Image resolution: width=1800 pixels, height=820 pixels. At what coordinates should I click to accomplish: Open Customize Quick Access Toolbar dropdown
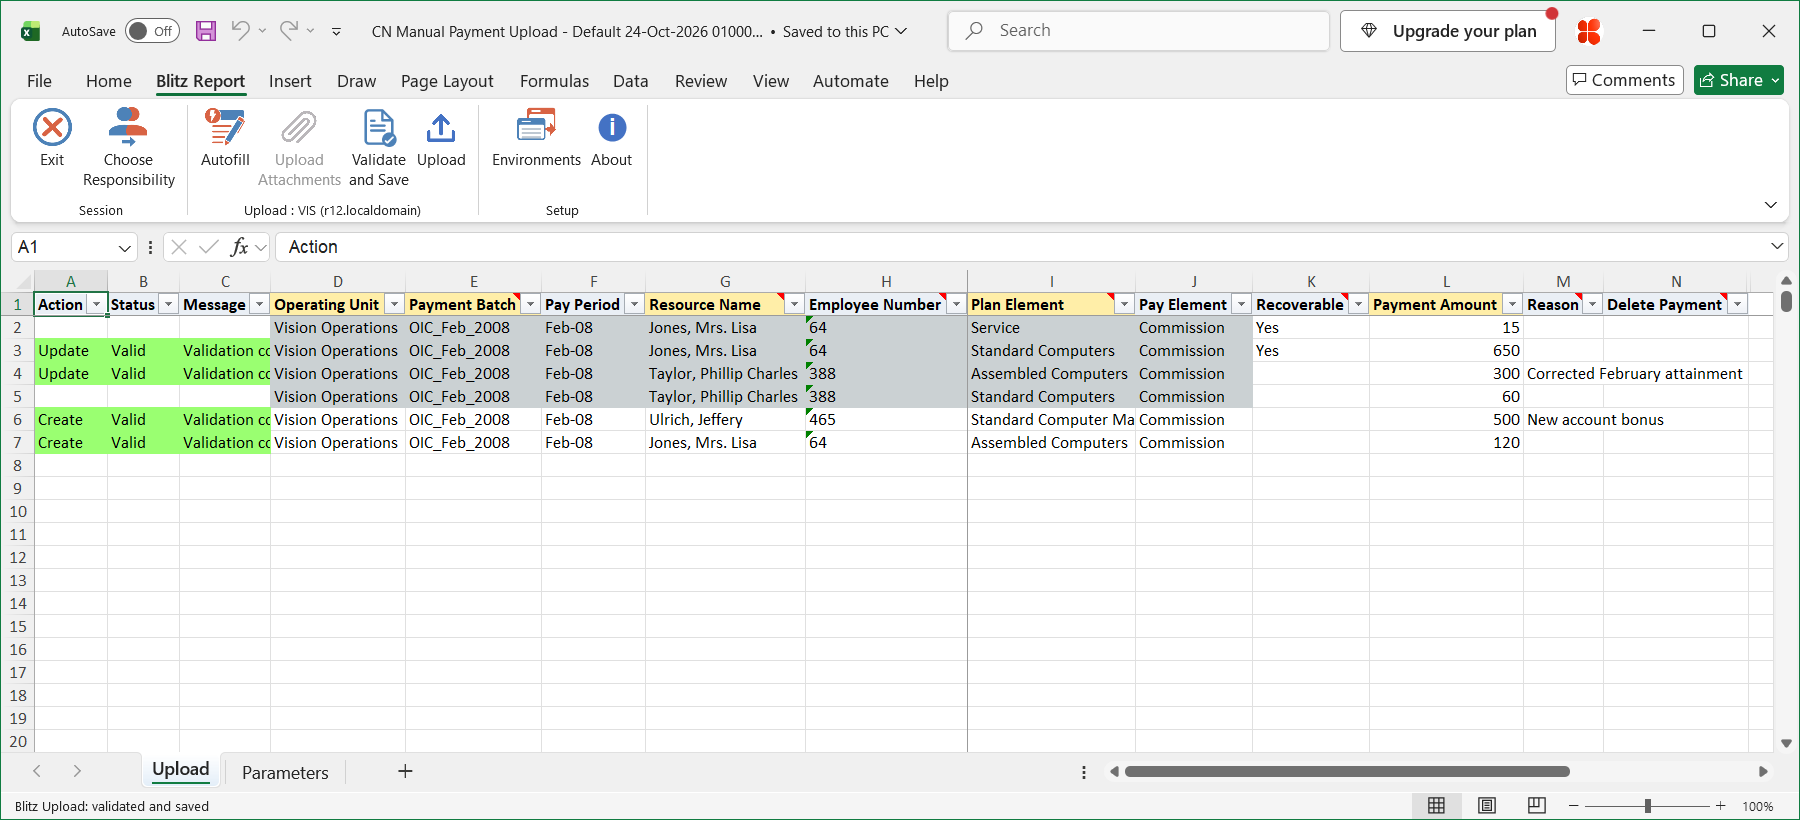(336, 31)
